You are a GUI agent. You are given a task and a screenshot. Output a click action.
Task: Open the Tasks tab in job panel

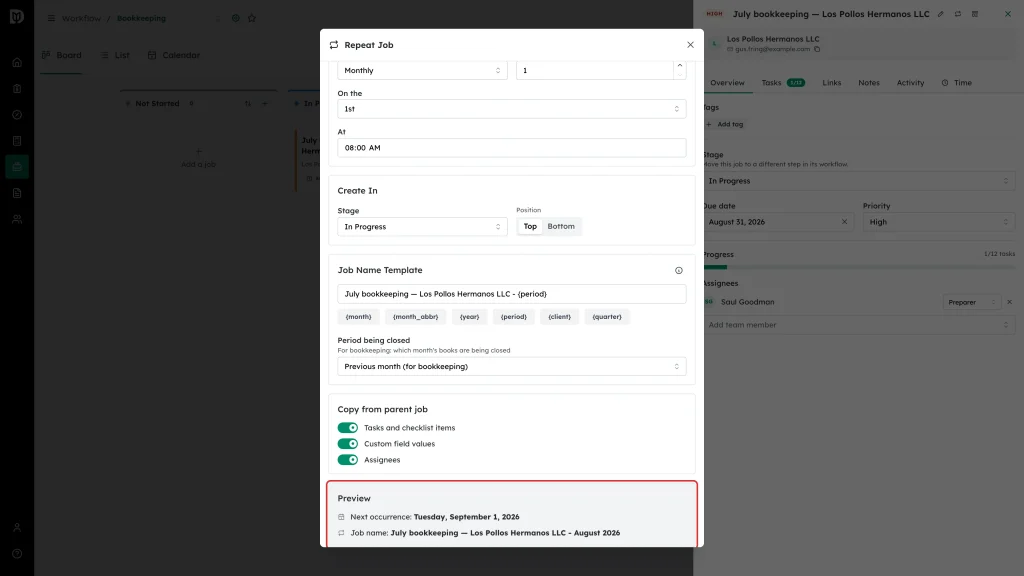[782, 83]
